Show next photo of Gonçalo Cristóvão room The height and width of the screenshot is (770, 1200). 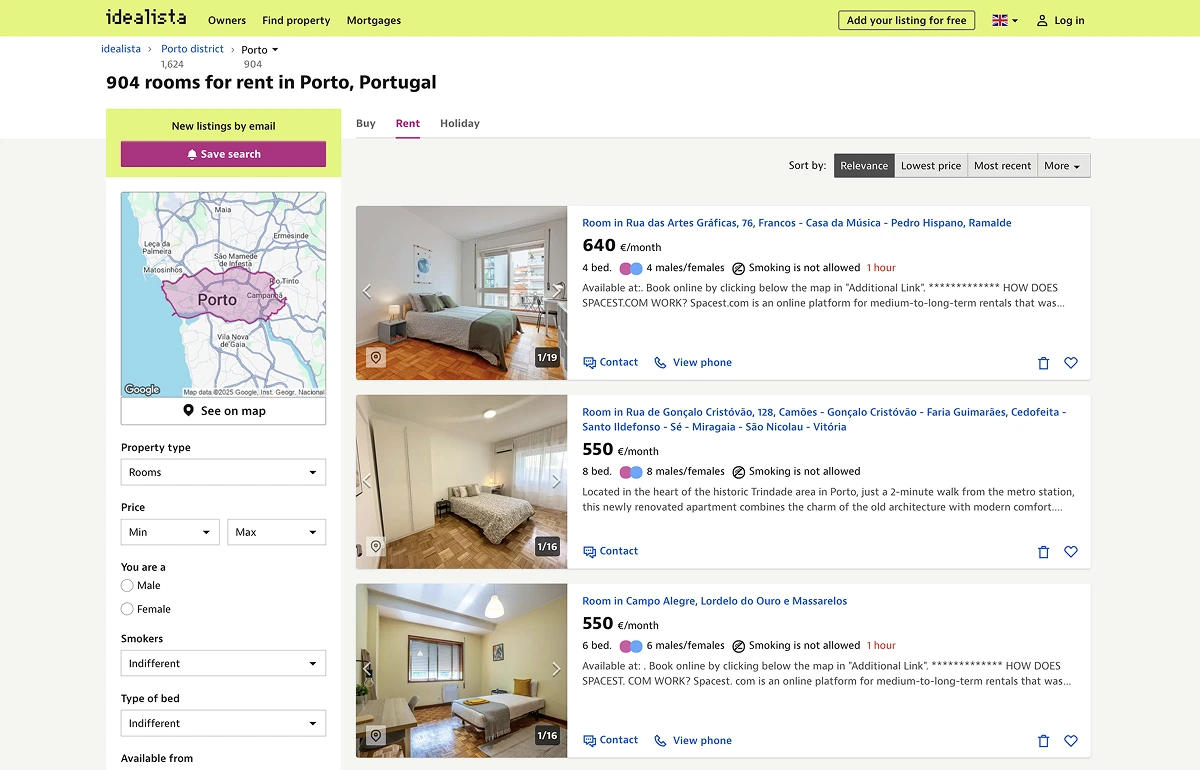click(556, 481)
